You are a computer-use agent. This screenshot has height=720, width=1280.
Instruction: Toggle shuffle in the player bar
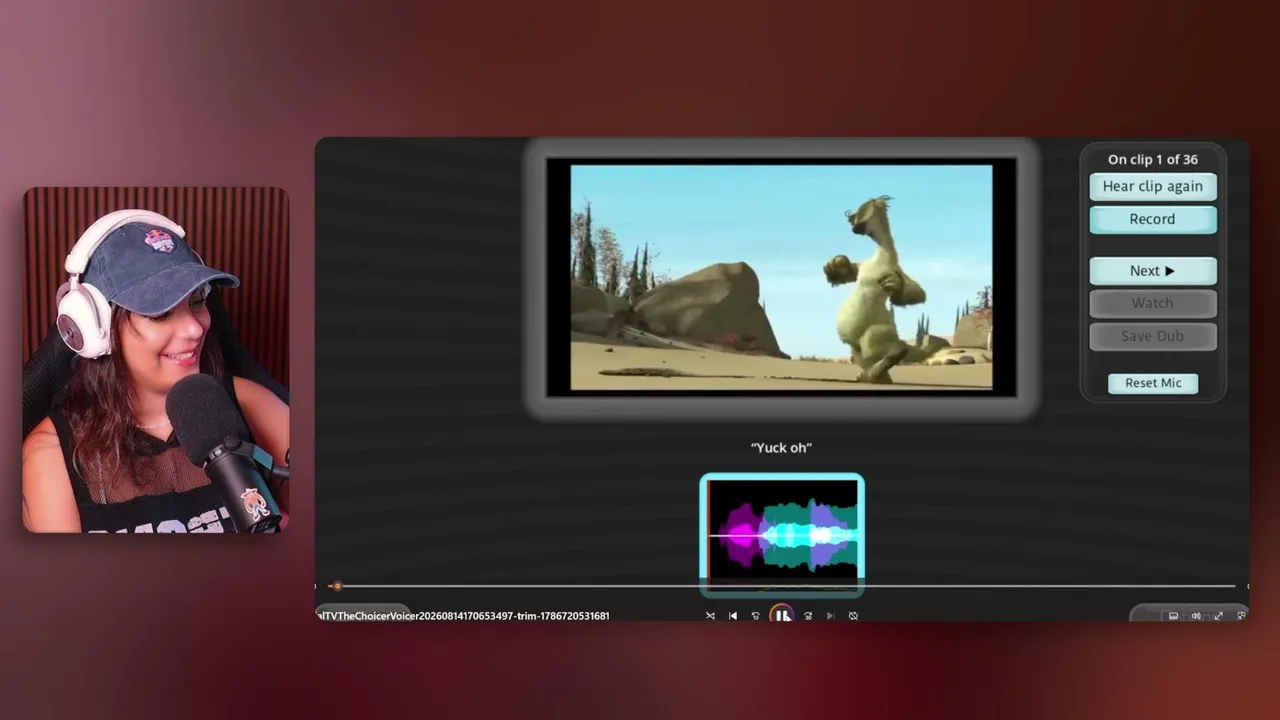(710, 616)
